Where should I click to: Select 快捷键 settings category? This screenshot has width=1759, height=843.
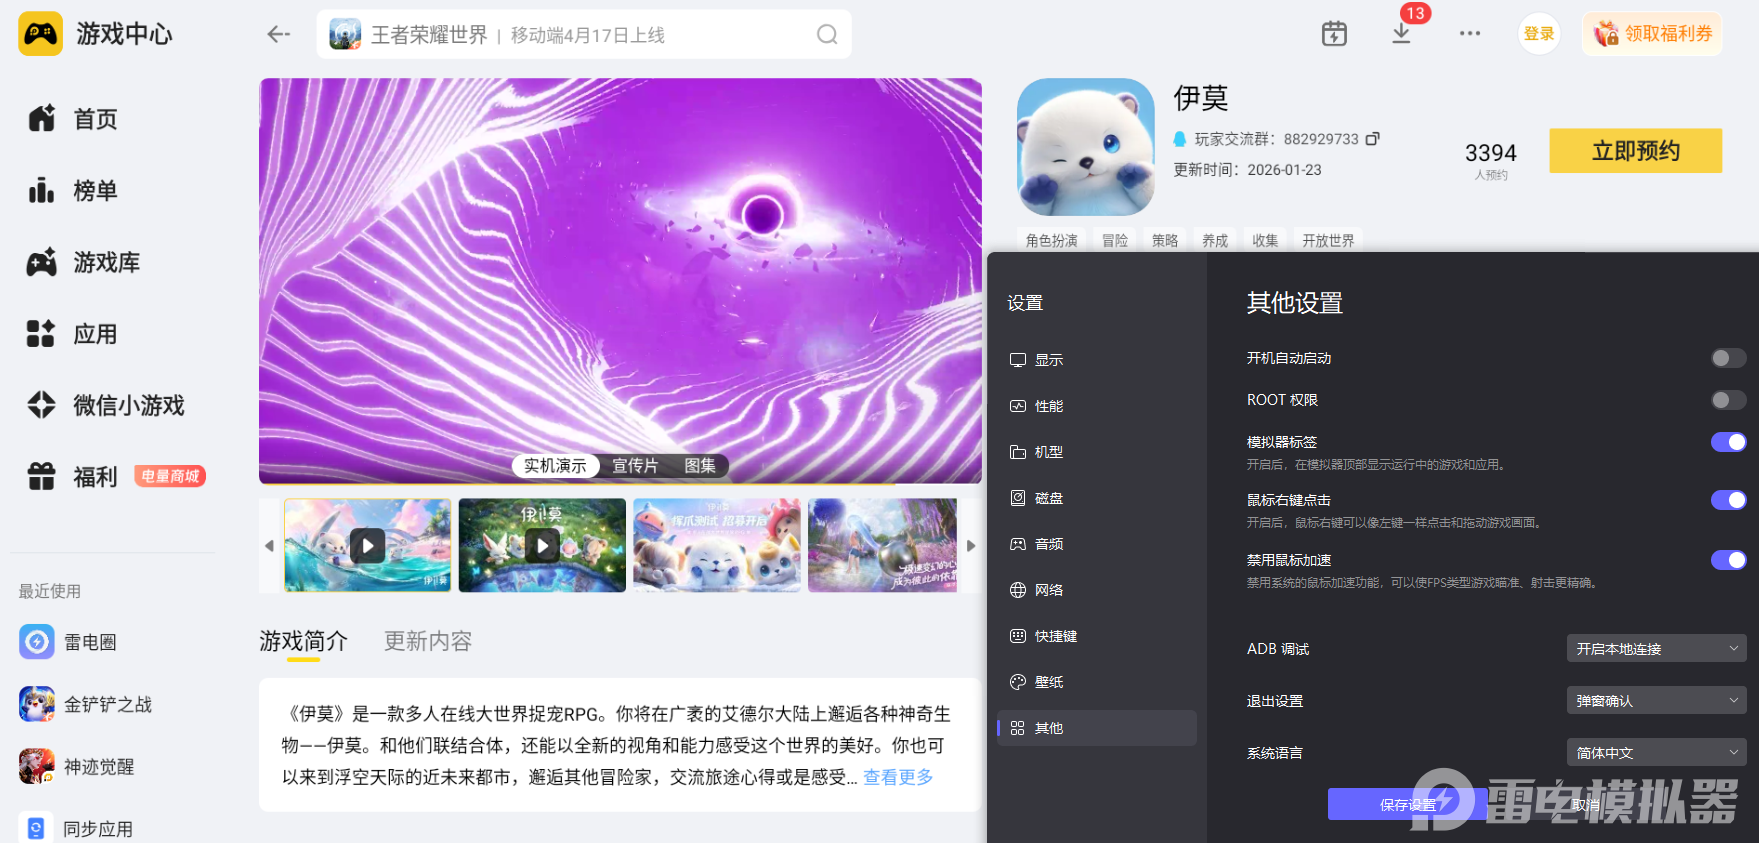(x=1097, y=636)
